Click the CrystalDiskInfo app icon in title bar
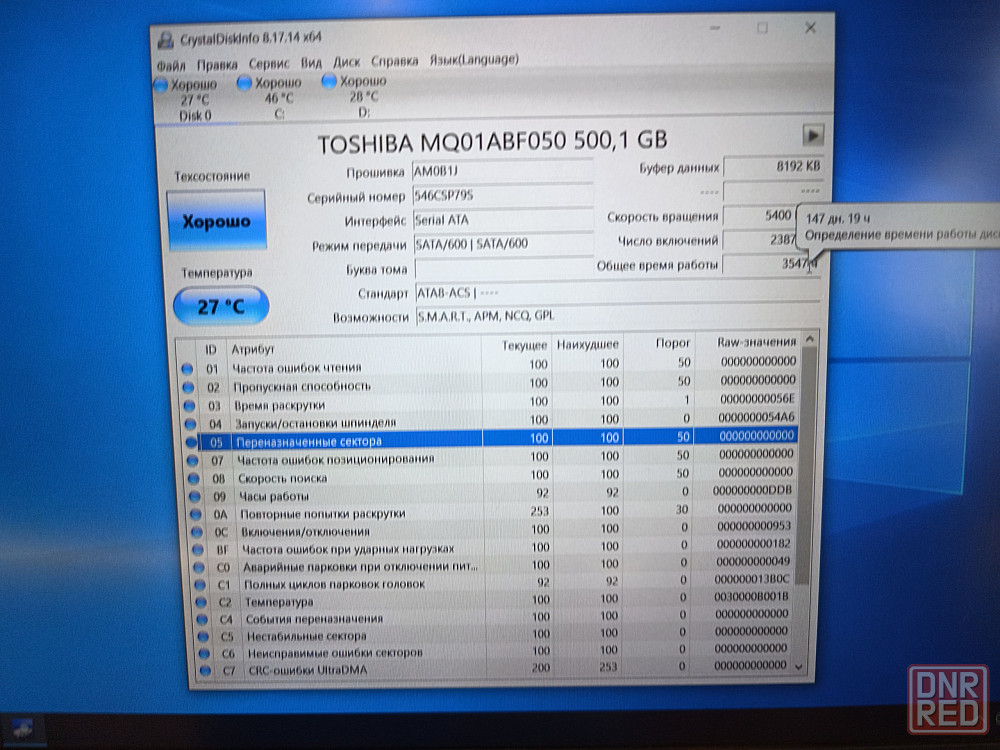Viewport: 1000px width, 750px height. pyautogui.click(x=165, y=38)
